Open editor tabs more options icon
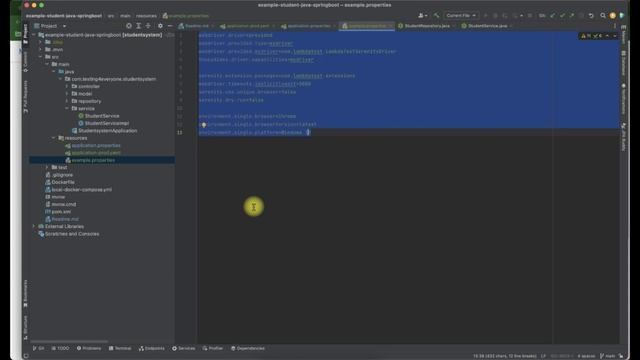The height and width of the screenshot is (360, 640). point(615,26)
